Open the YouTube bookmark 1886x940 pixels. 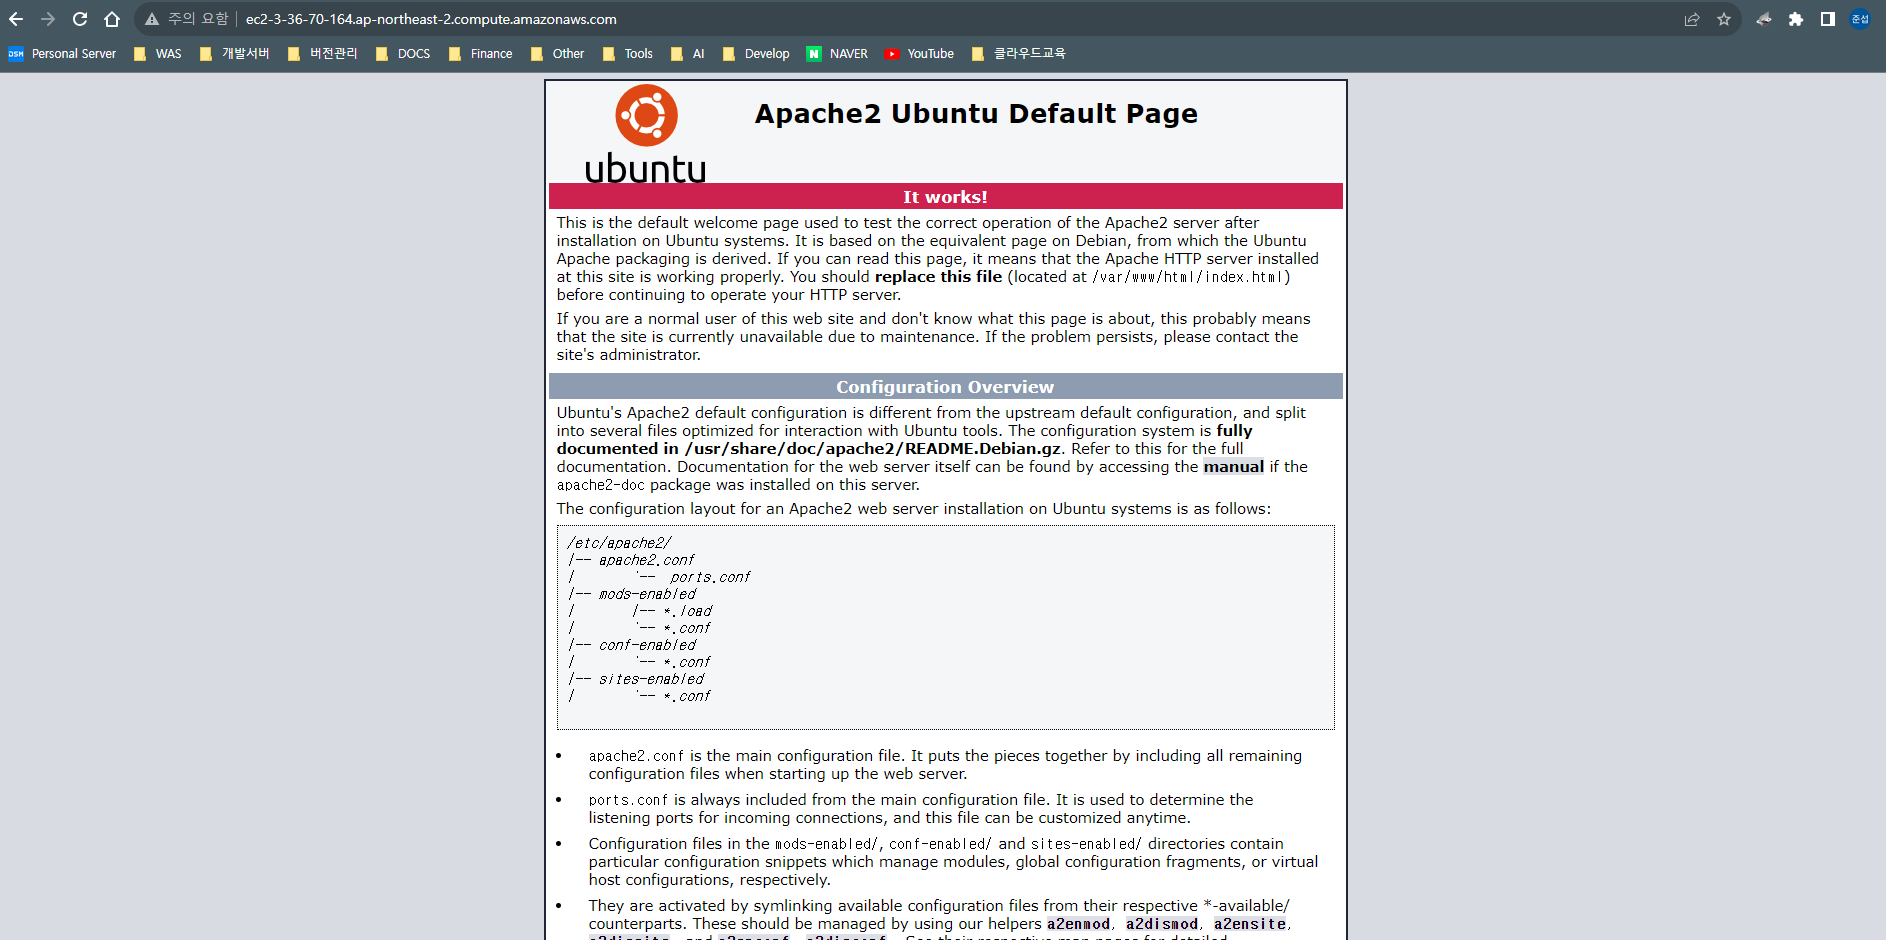pyautogui.click(x=919, y=54)
